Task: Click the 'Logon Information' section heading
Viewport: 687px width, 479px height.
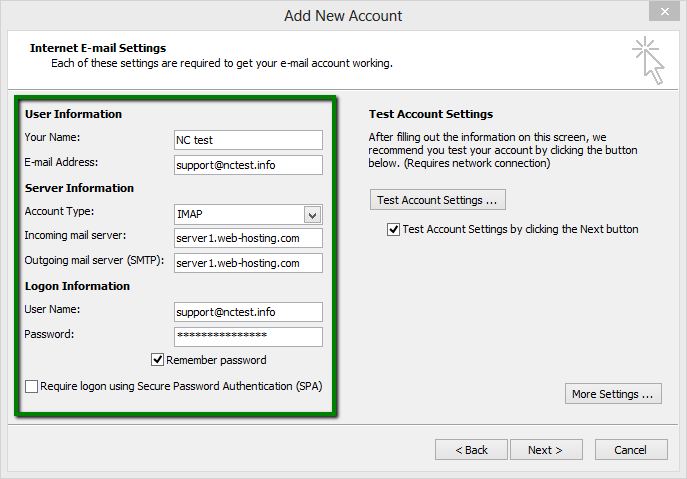Action: point(77,286)
